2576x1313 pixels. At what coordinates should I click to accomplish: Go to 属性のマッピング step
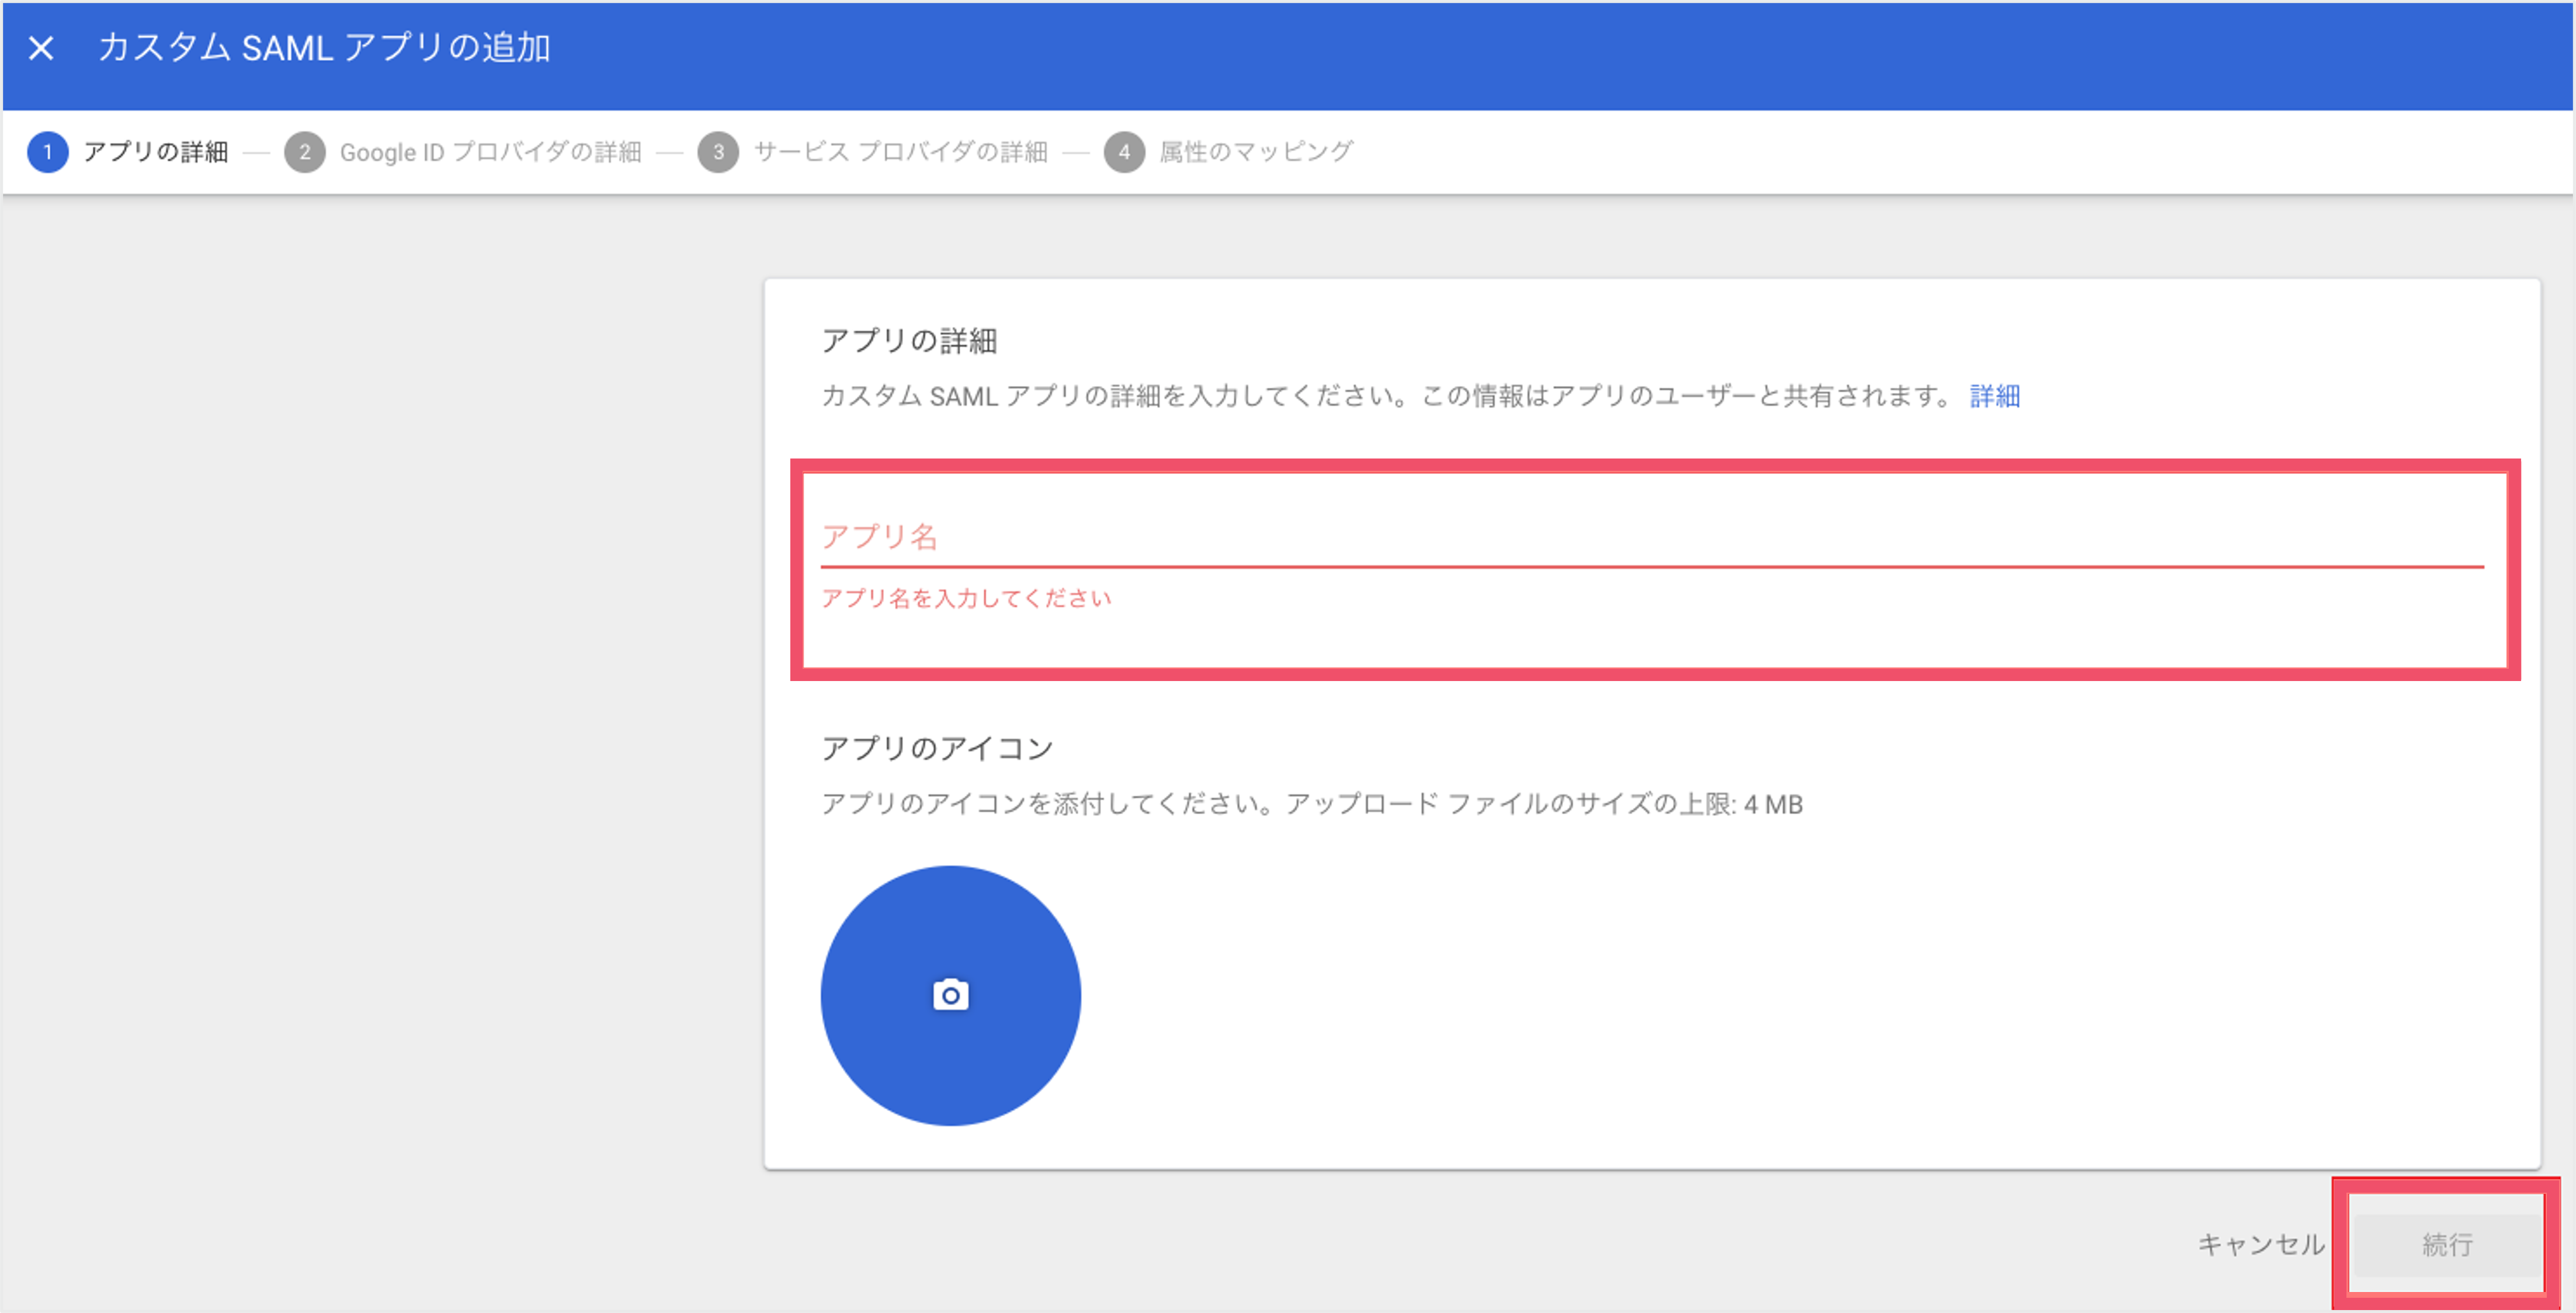click(x=1256, y=152)
